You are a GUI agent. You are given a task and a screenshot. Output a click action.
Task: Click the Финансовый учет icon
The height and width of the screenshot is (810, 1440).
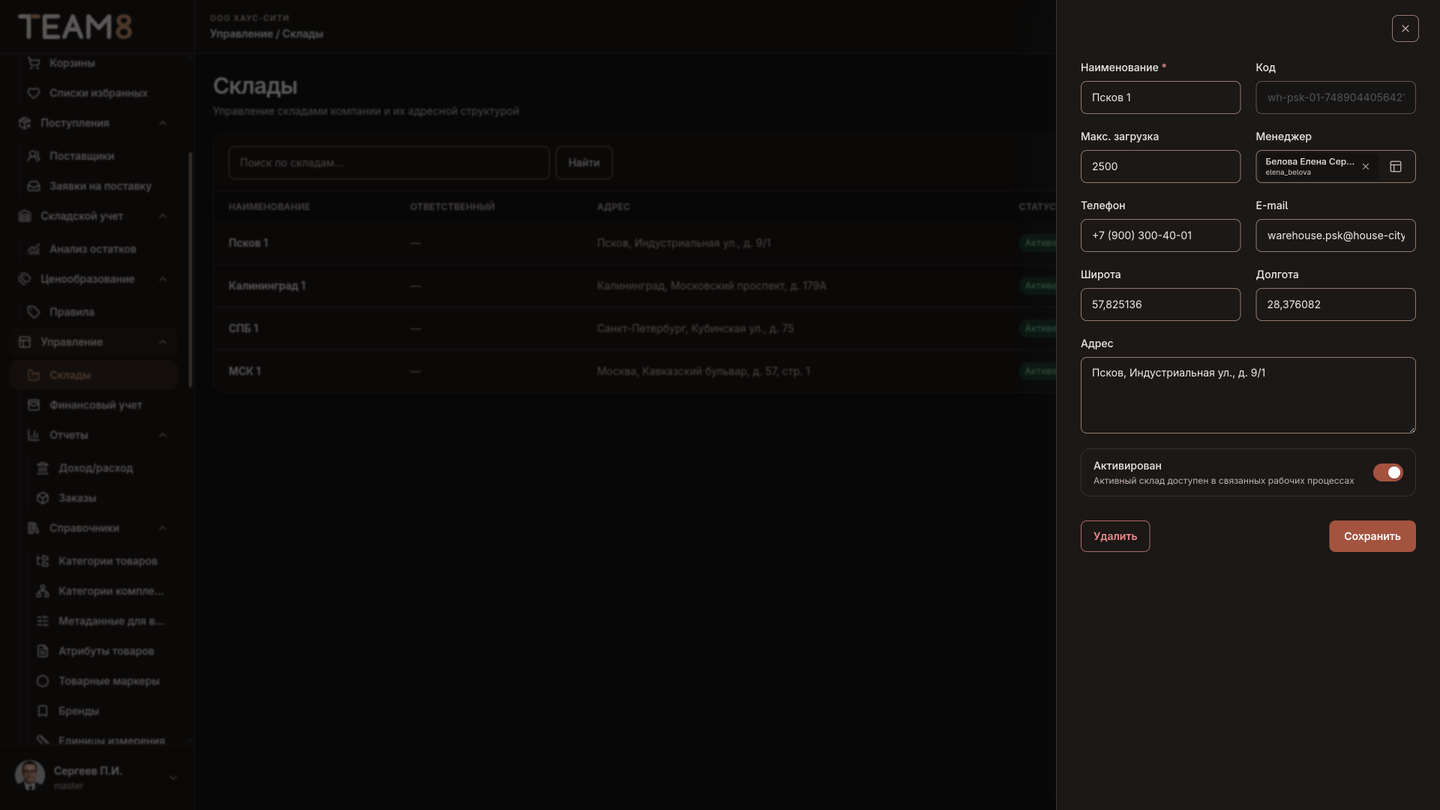pos(34,405)
